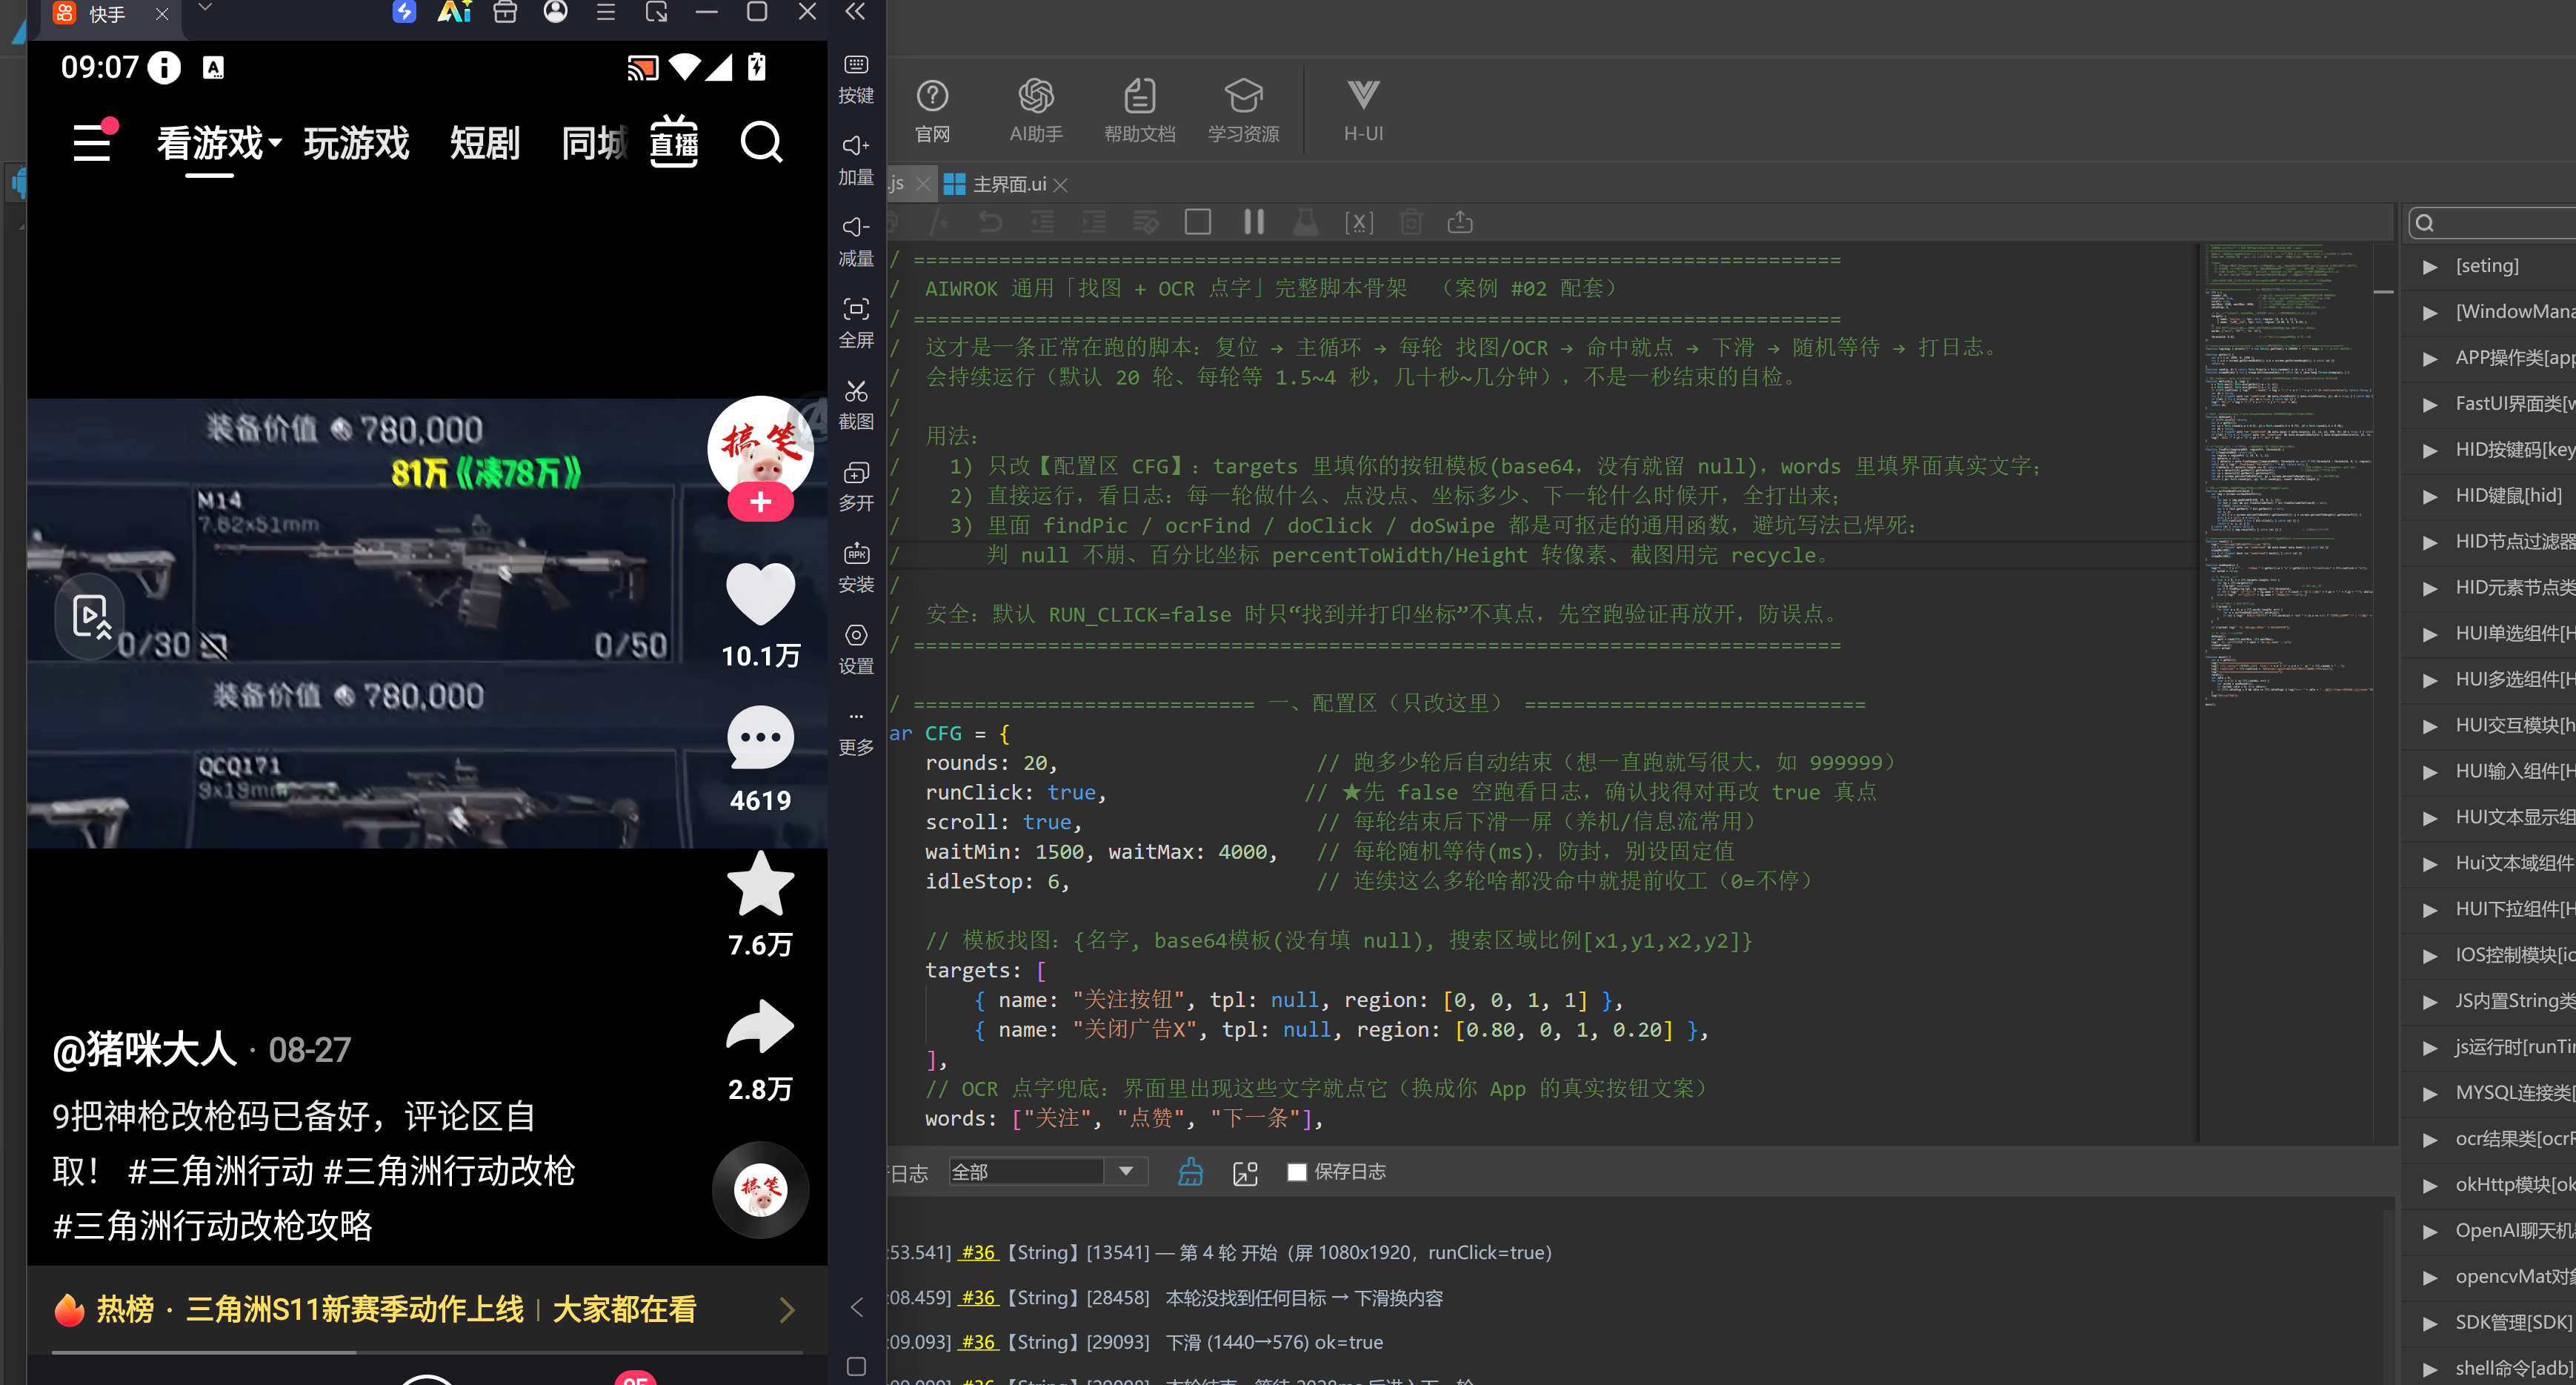Click the H-UI designer icon
Image resolution: width=2576 pixels, height=1385 pixels.
point(1362,109)
